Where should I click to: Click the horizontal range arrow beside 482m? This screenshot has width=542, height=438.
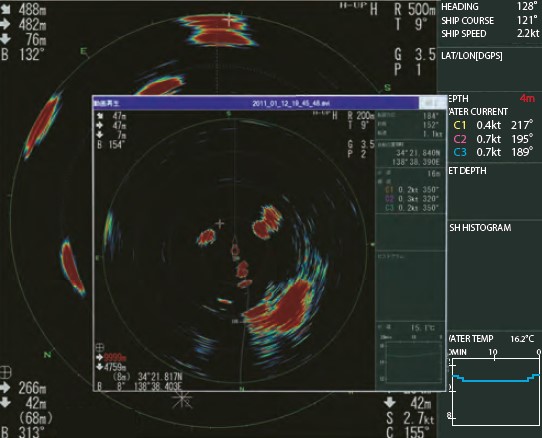[x=6, y=24]
